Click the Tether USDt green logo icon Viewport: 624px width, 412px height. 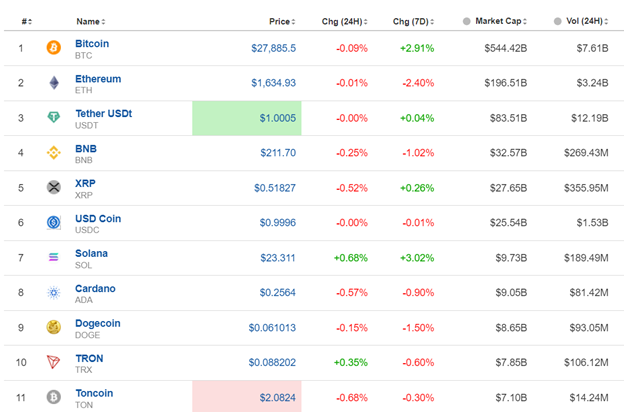(54, 117)
